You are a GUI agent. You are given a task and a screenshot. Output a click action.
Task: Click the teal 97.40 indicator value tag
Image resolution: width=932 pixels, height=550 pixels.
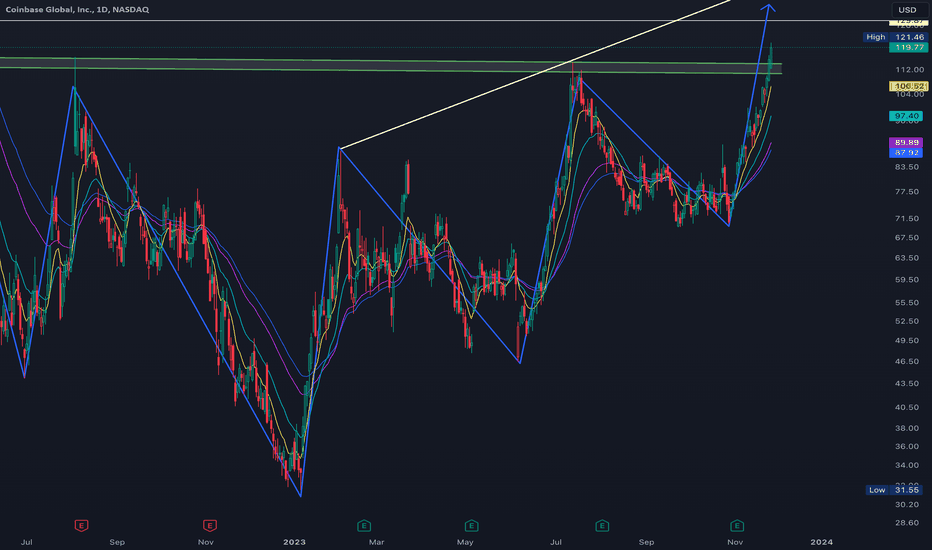[x=906, y=116]
